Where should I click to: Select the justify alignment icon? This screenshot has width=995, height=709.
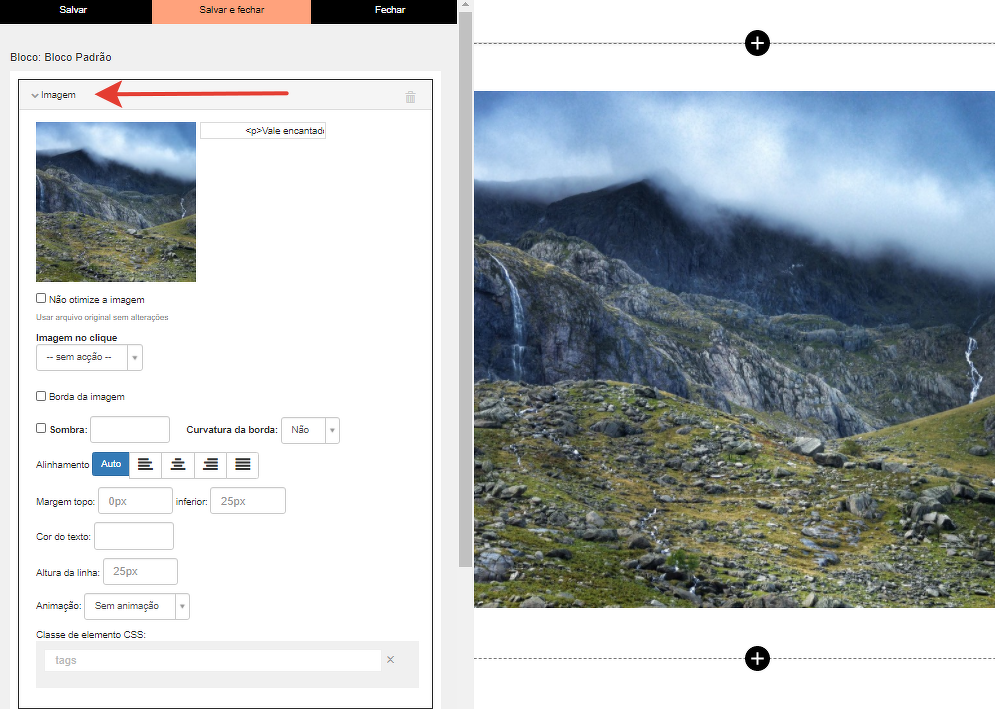point(242,464)
